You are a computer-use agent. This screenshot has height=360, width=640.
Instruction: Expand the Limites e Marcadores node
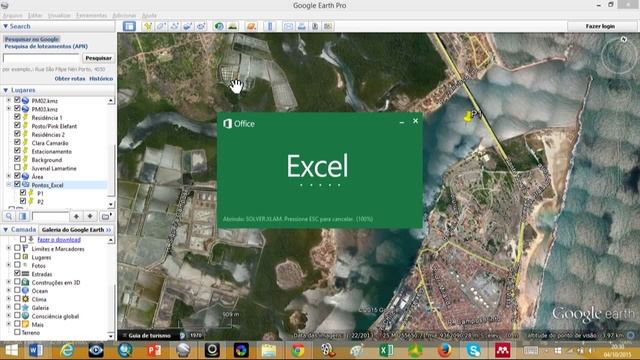(x=9, y=248)
